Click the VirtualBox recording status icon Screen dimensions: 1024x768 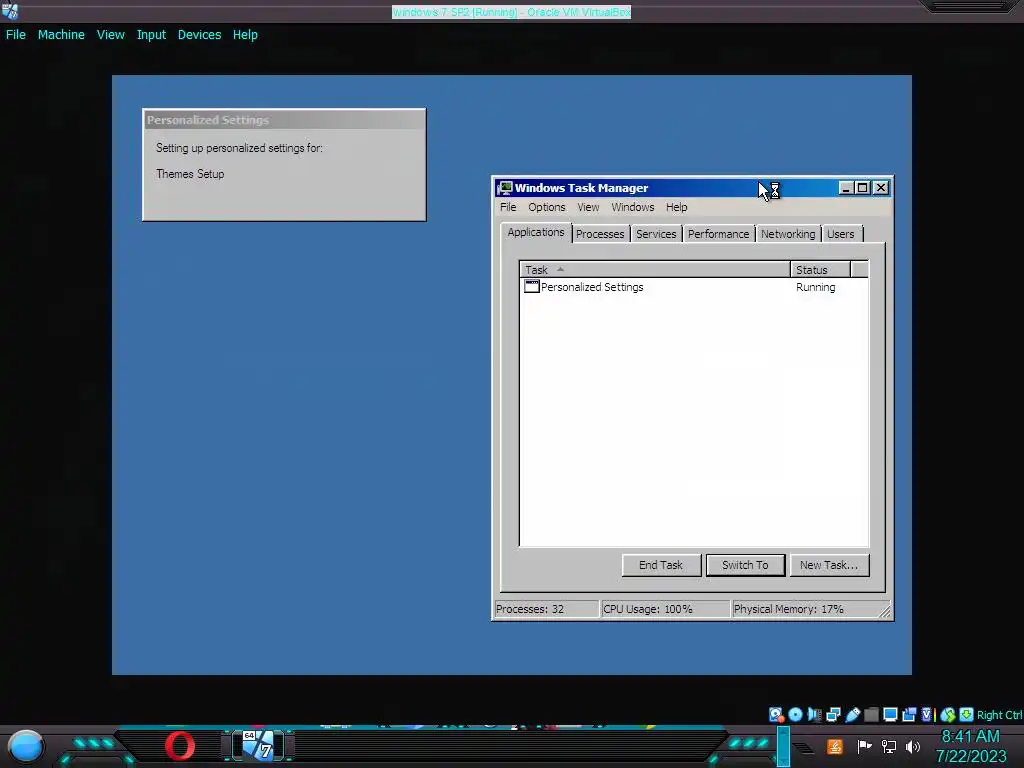(909, 714)
